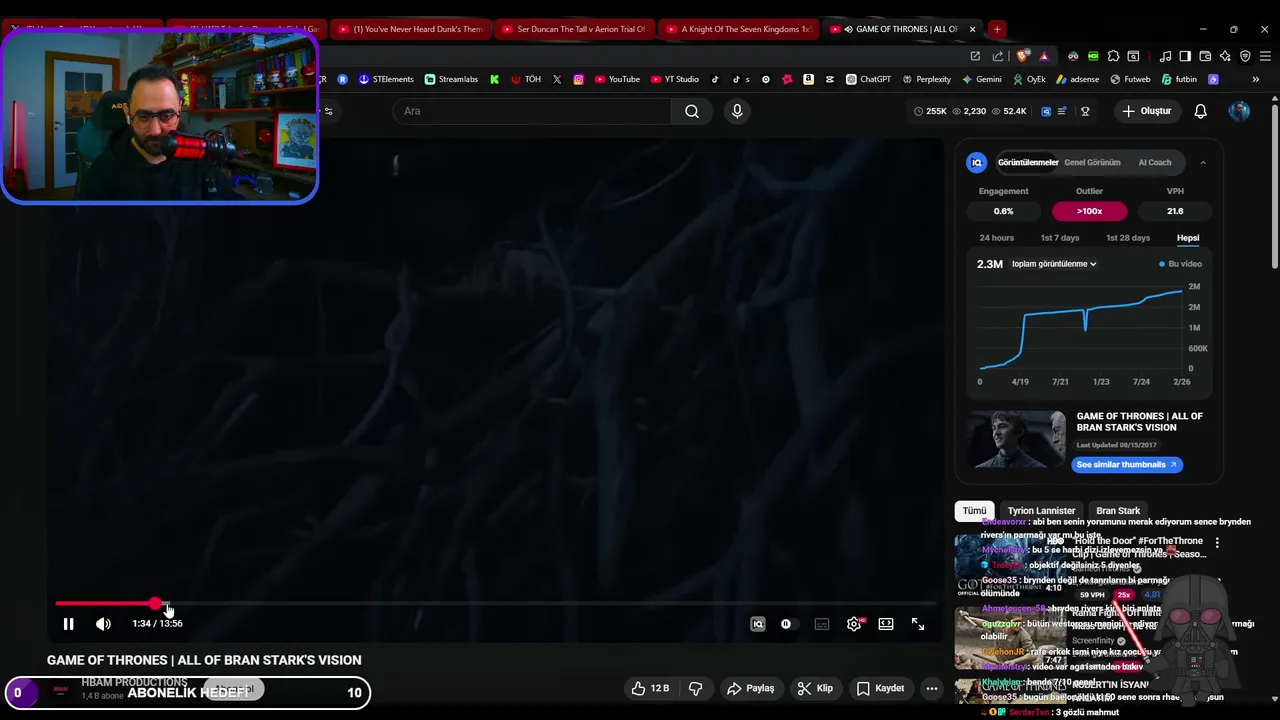Enter fullscreen mode in the player
The width and height of the screenshot is (1280, 720).
tap(918, 624)
